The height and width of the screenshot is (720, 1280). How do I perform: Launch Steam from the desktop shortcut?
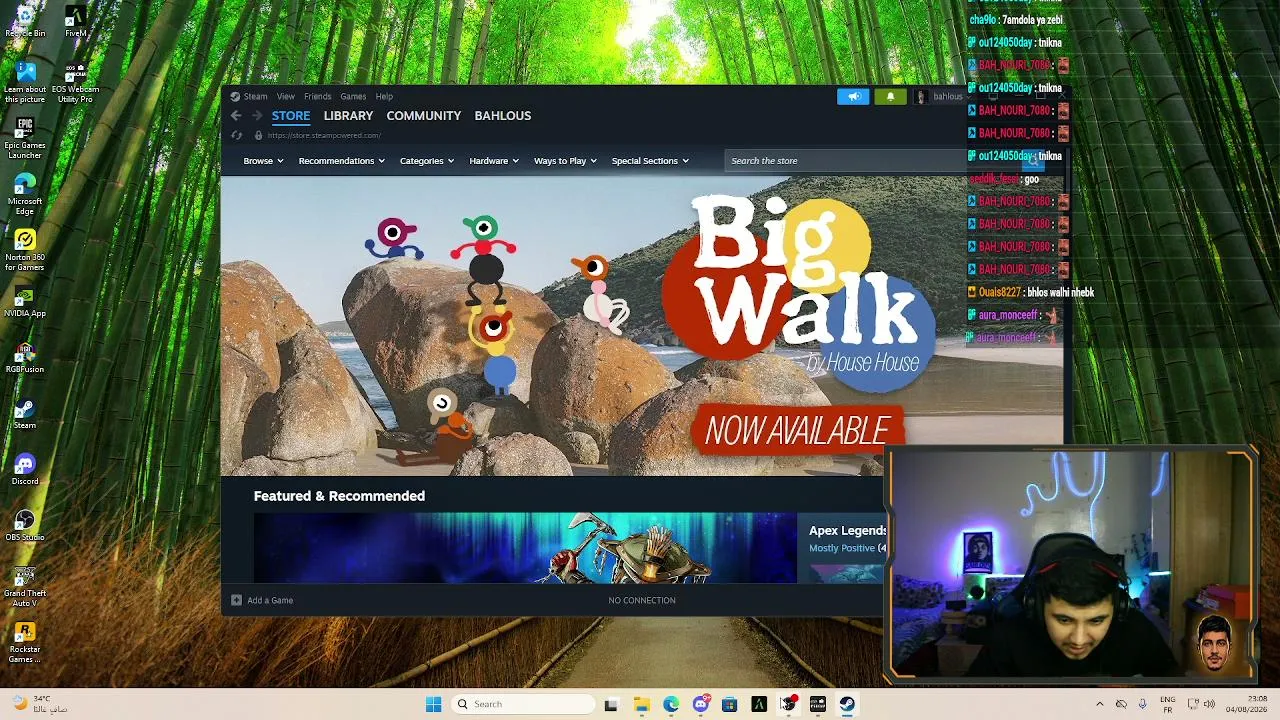25,414
